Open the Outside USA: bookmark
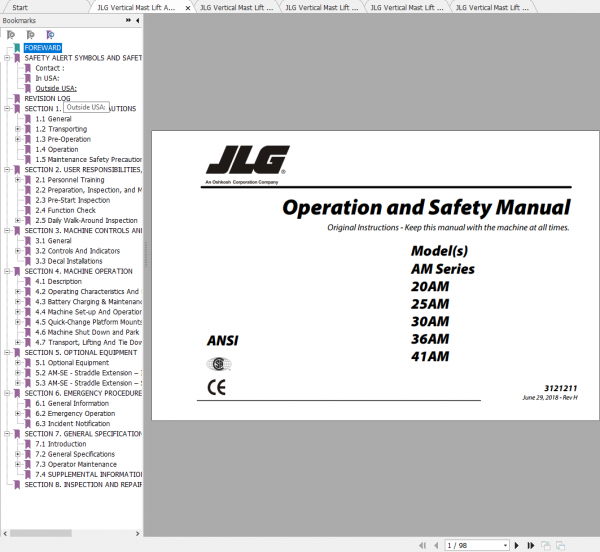The width and height of the screenshot is (600, 552). [x=56, y=88]
